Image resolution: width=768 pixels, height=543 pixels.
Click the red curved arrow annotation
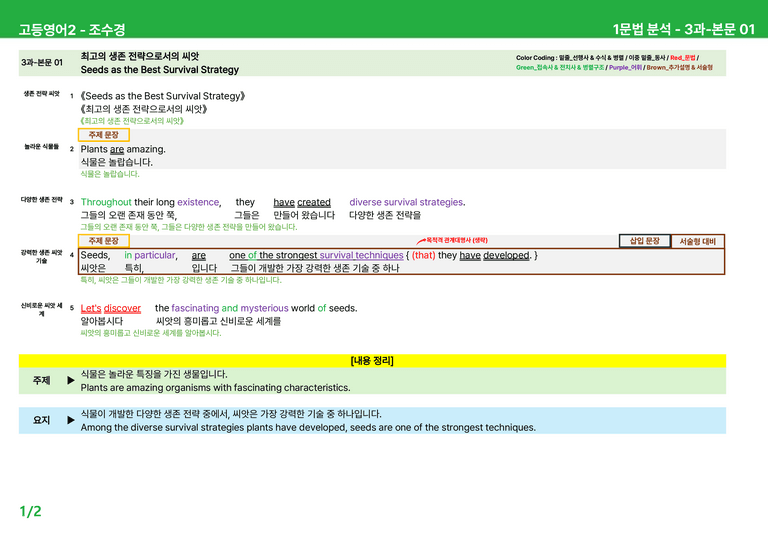pos(421,241)
